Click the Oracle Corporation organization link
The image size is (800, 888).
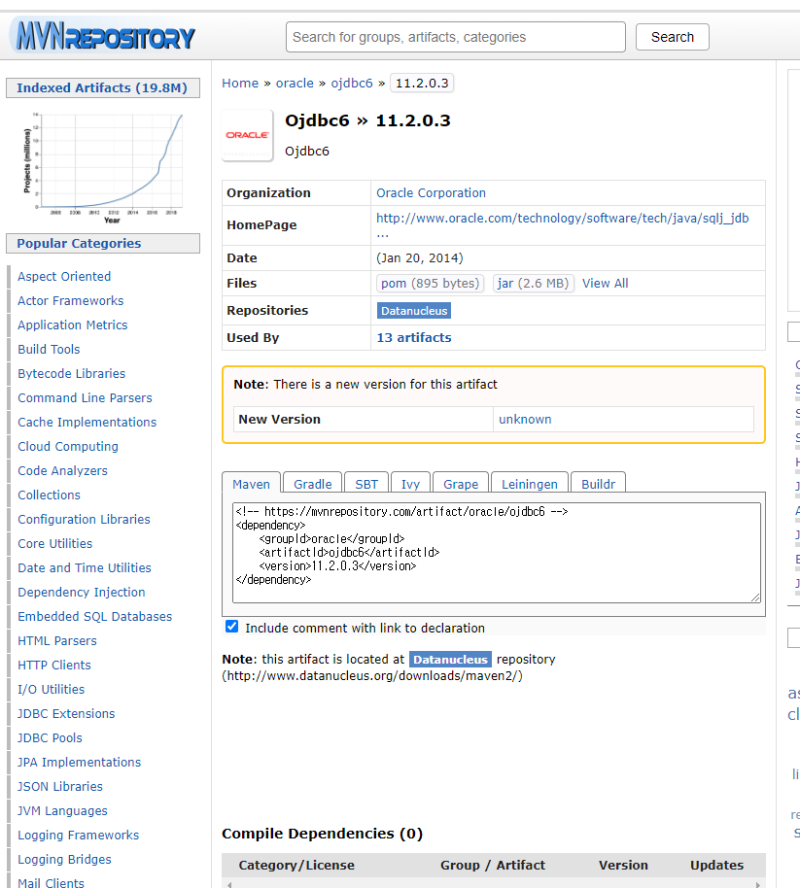click(430, 192)
